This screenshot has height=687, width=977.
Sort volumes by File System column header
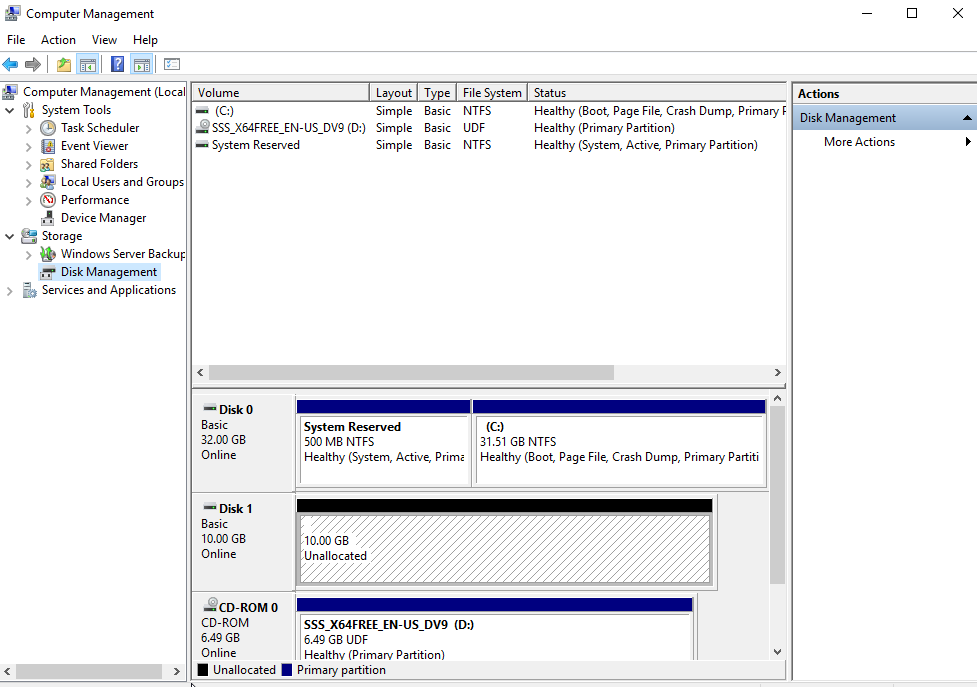pyautogui.click(x=492, y=93)
